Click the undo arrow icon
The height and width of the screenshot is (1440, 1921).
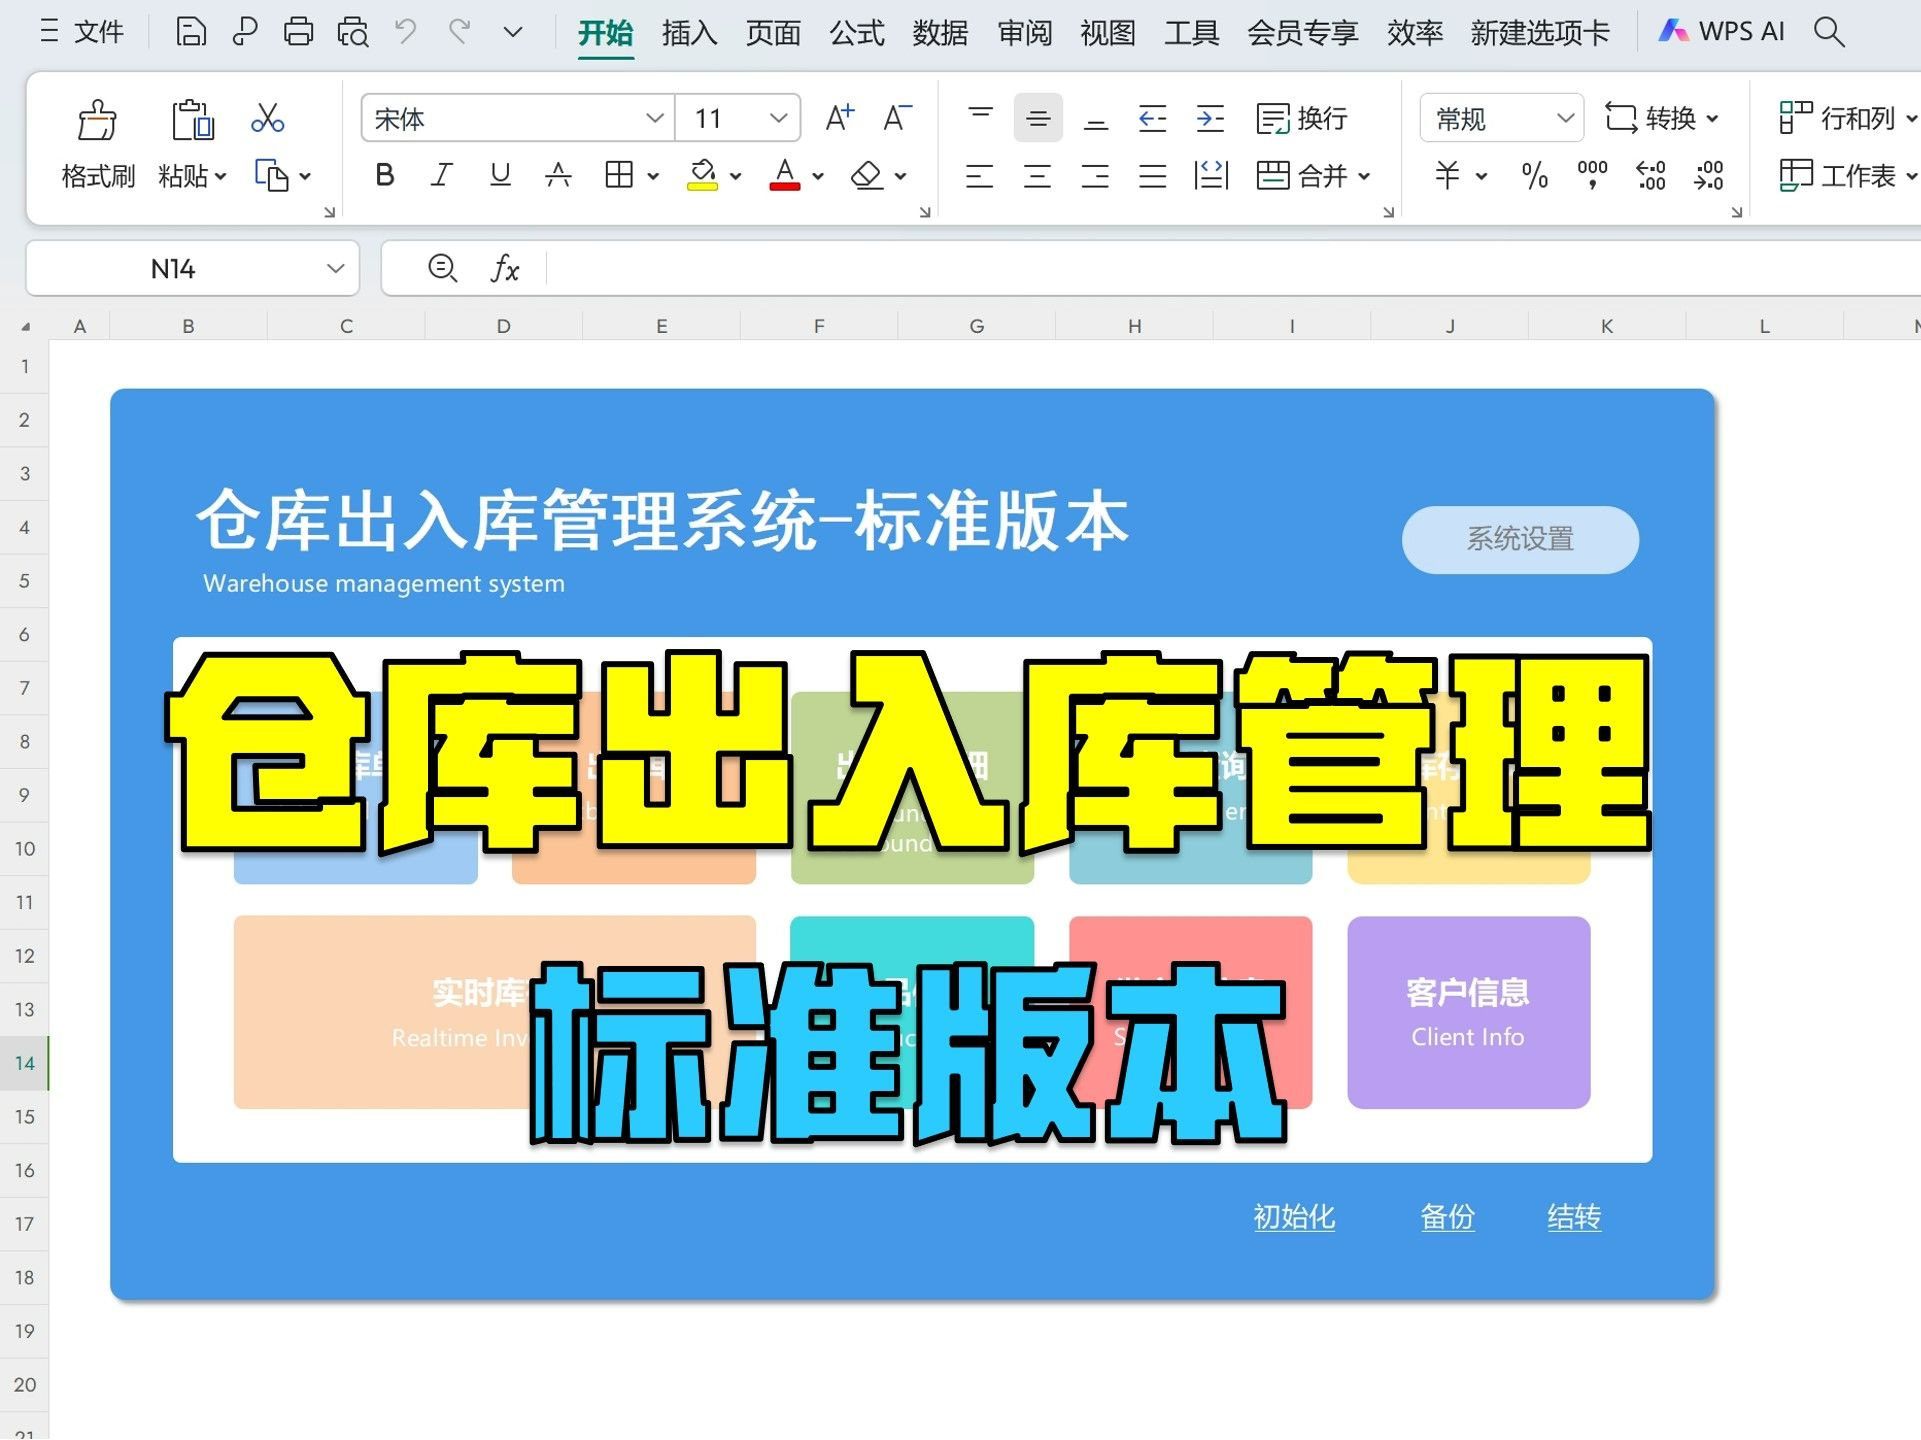pos(404,31)
